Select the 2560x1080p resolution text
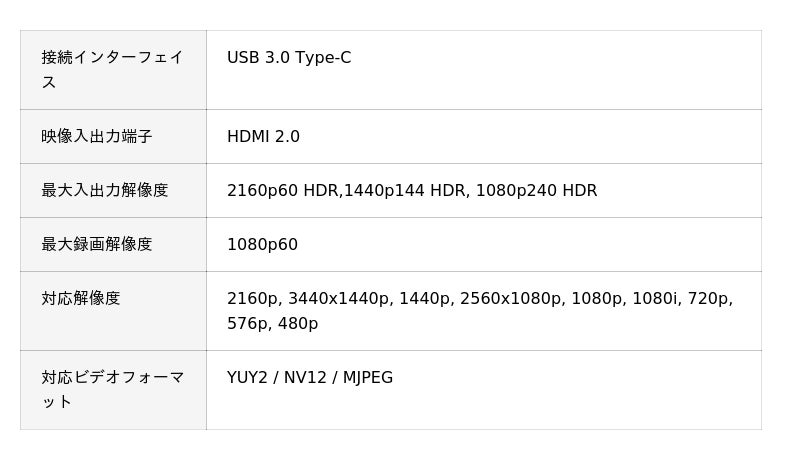 [510, 299]
